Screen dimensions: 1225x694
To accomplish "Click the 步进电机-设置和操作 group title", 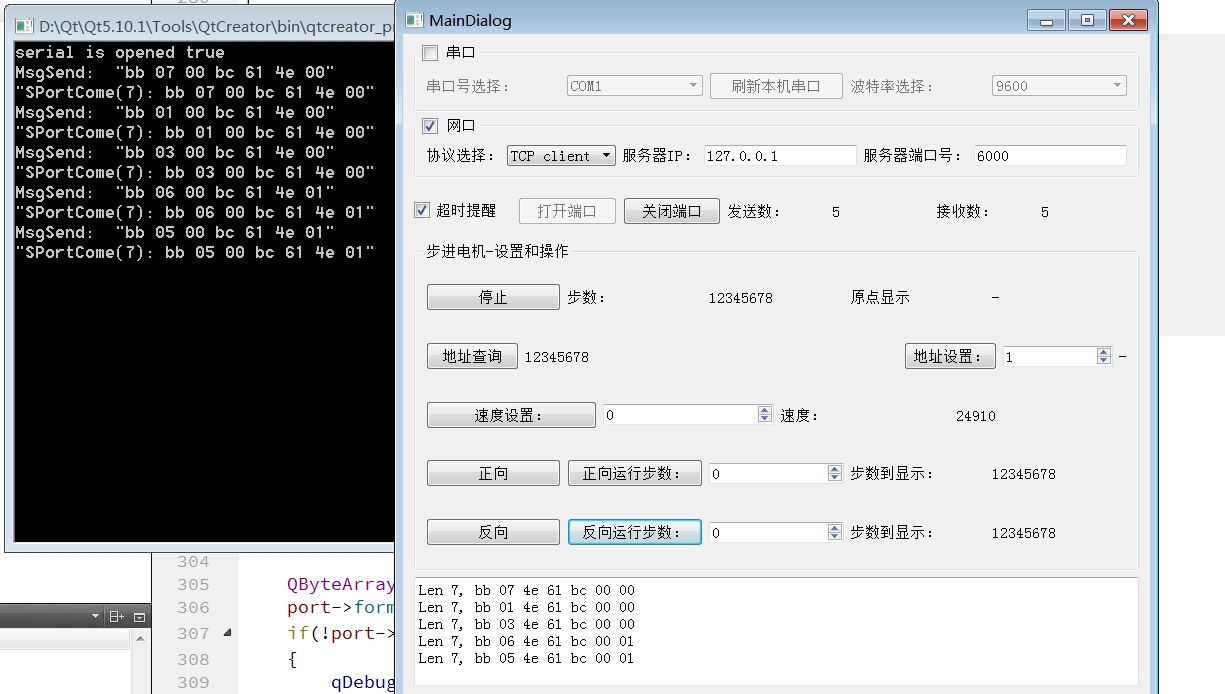I will (497, 251).
